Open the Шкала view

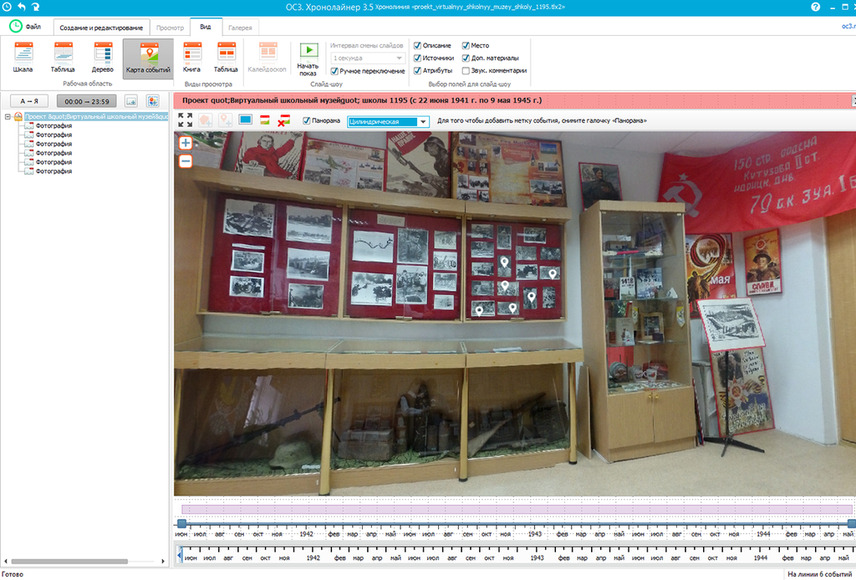pyautogui.click(x=23, y=57)
